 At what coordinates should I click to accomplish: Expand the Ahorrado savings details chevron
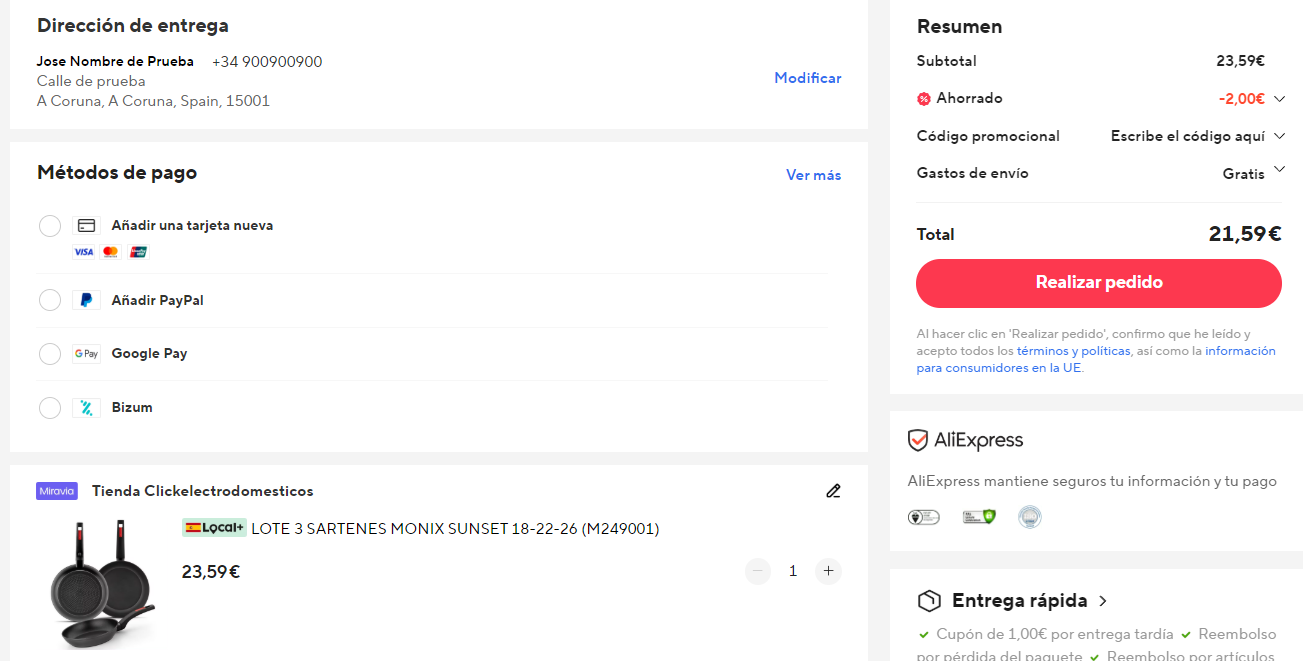click(x=1279, y=99)
